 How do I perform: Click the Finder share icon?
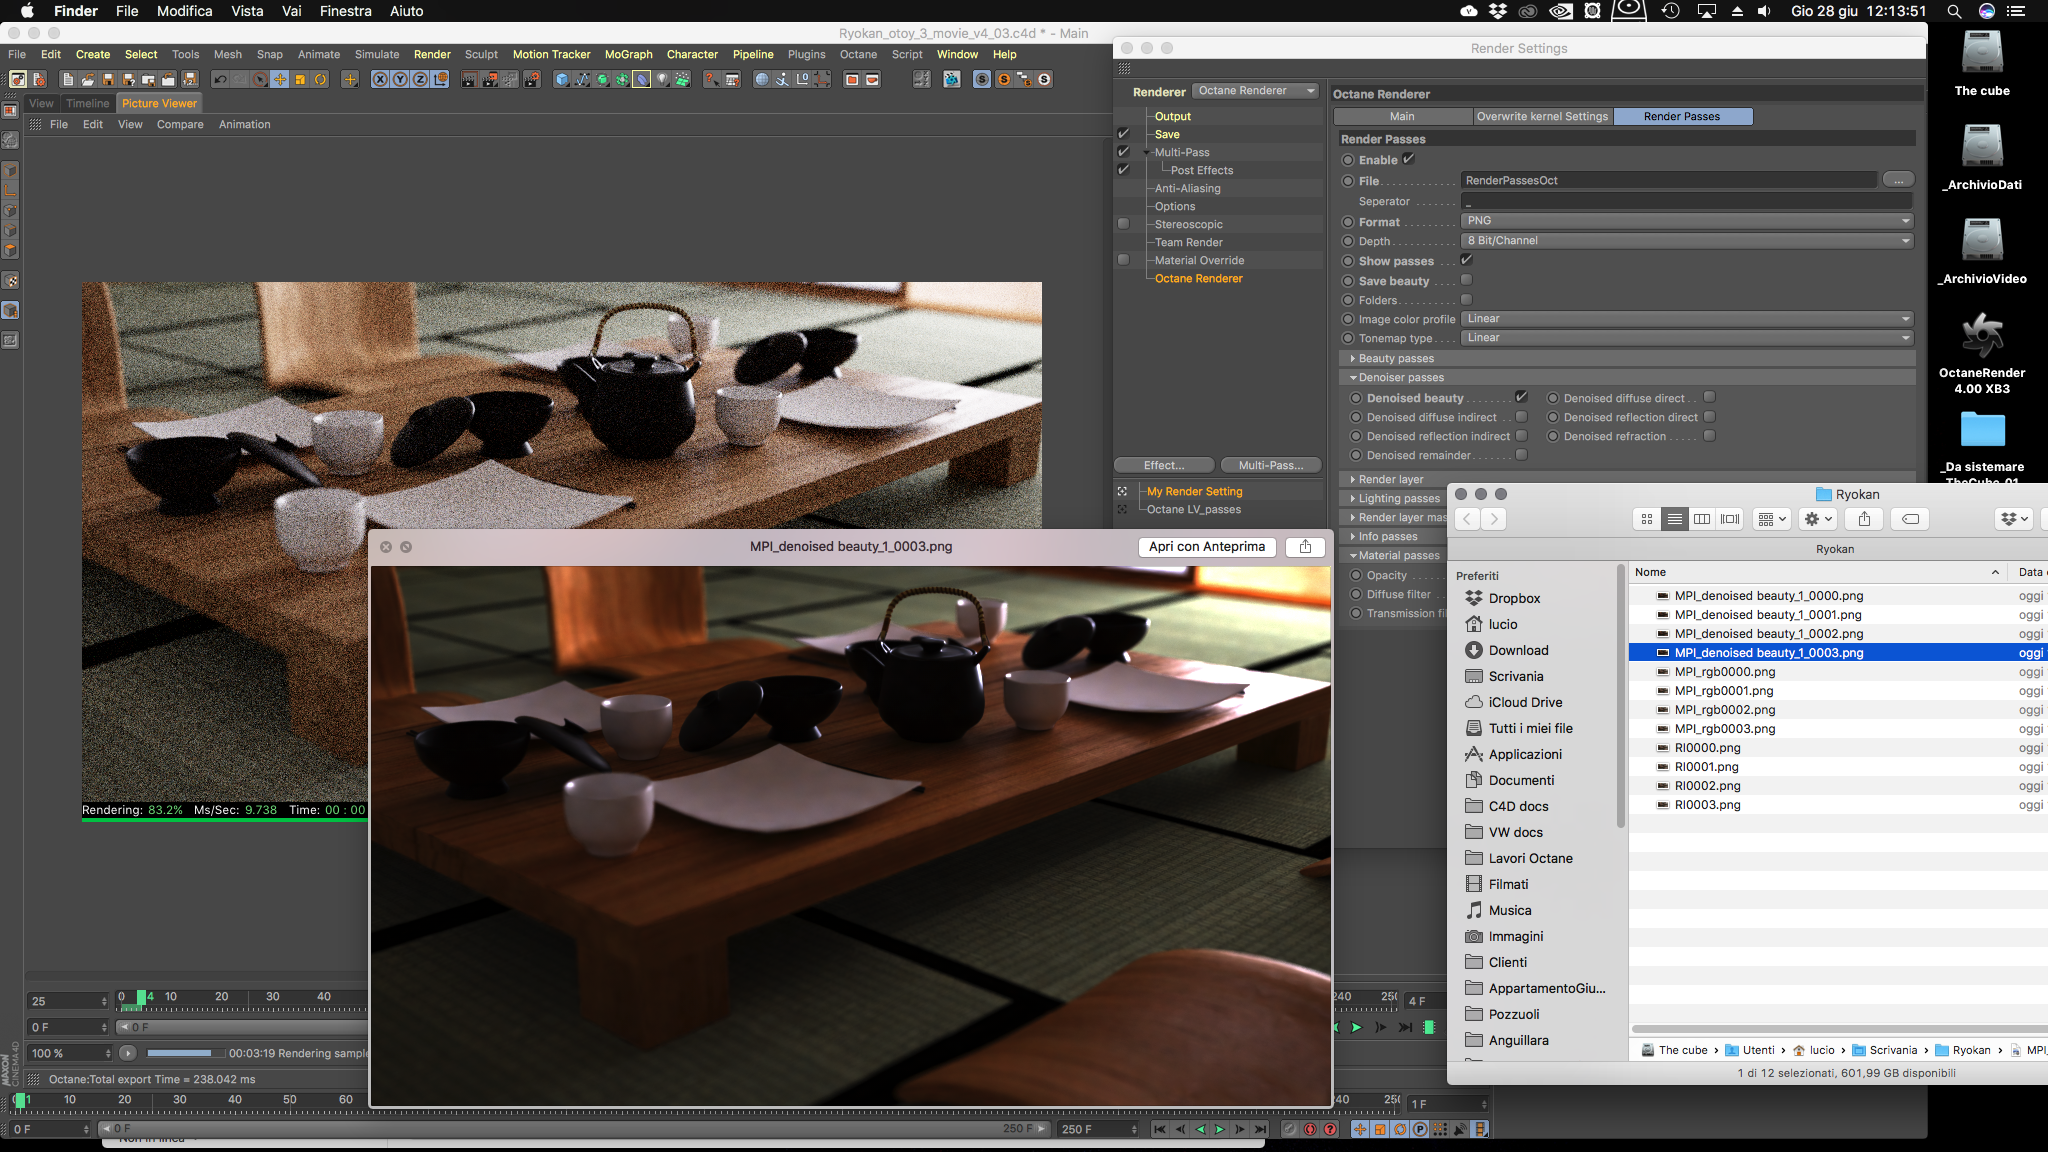coord(1864,519)
